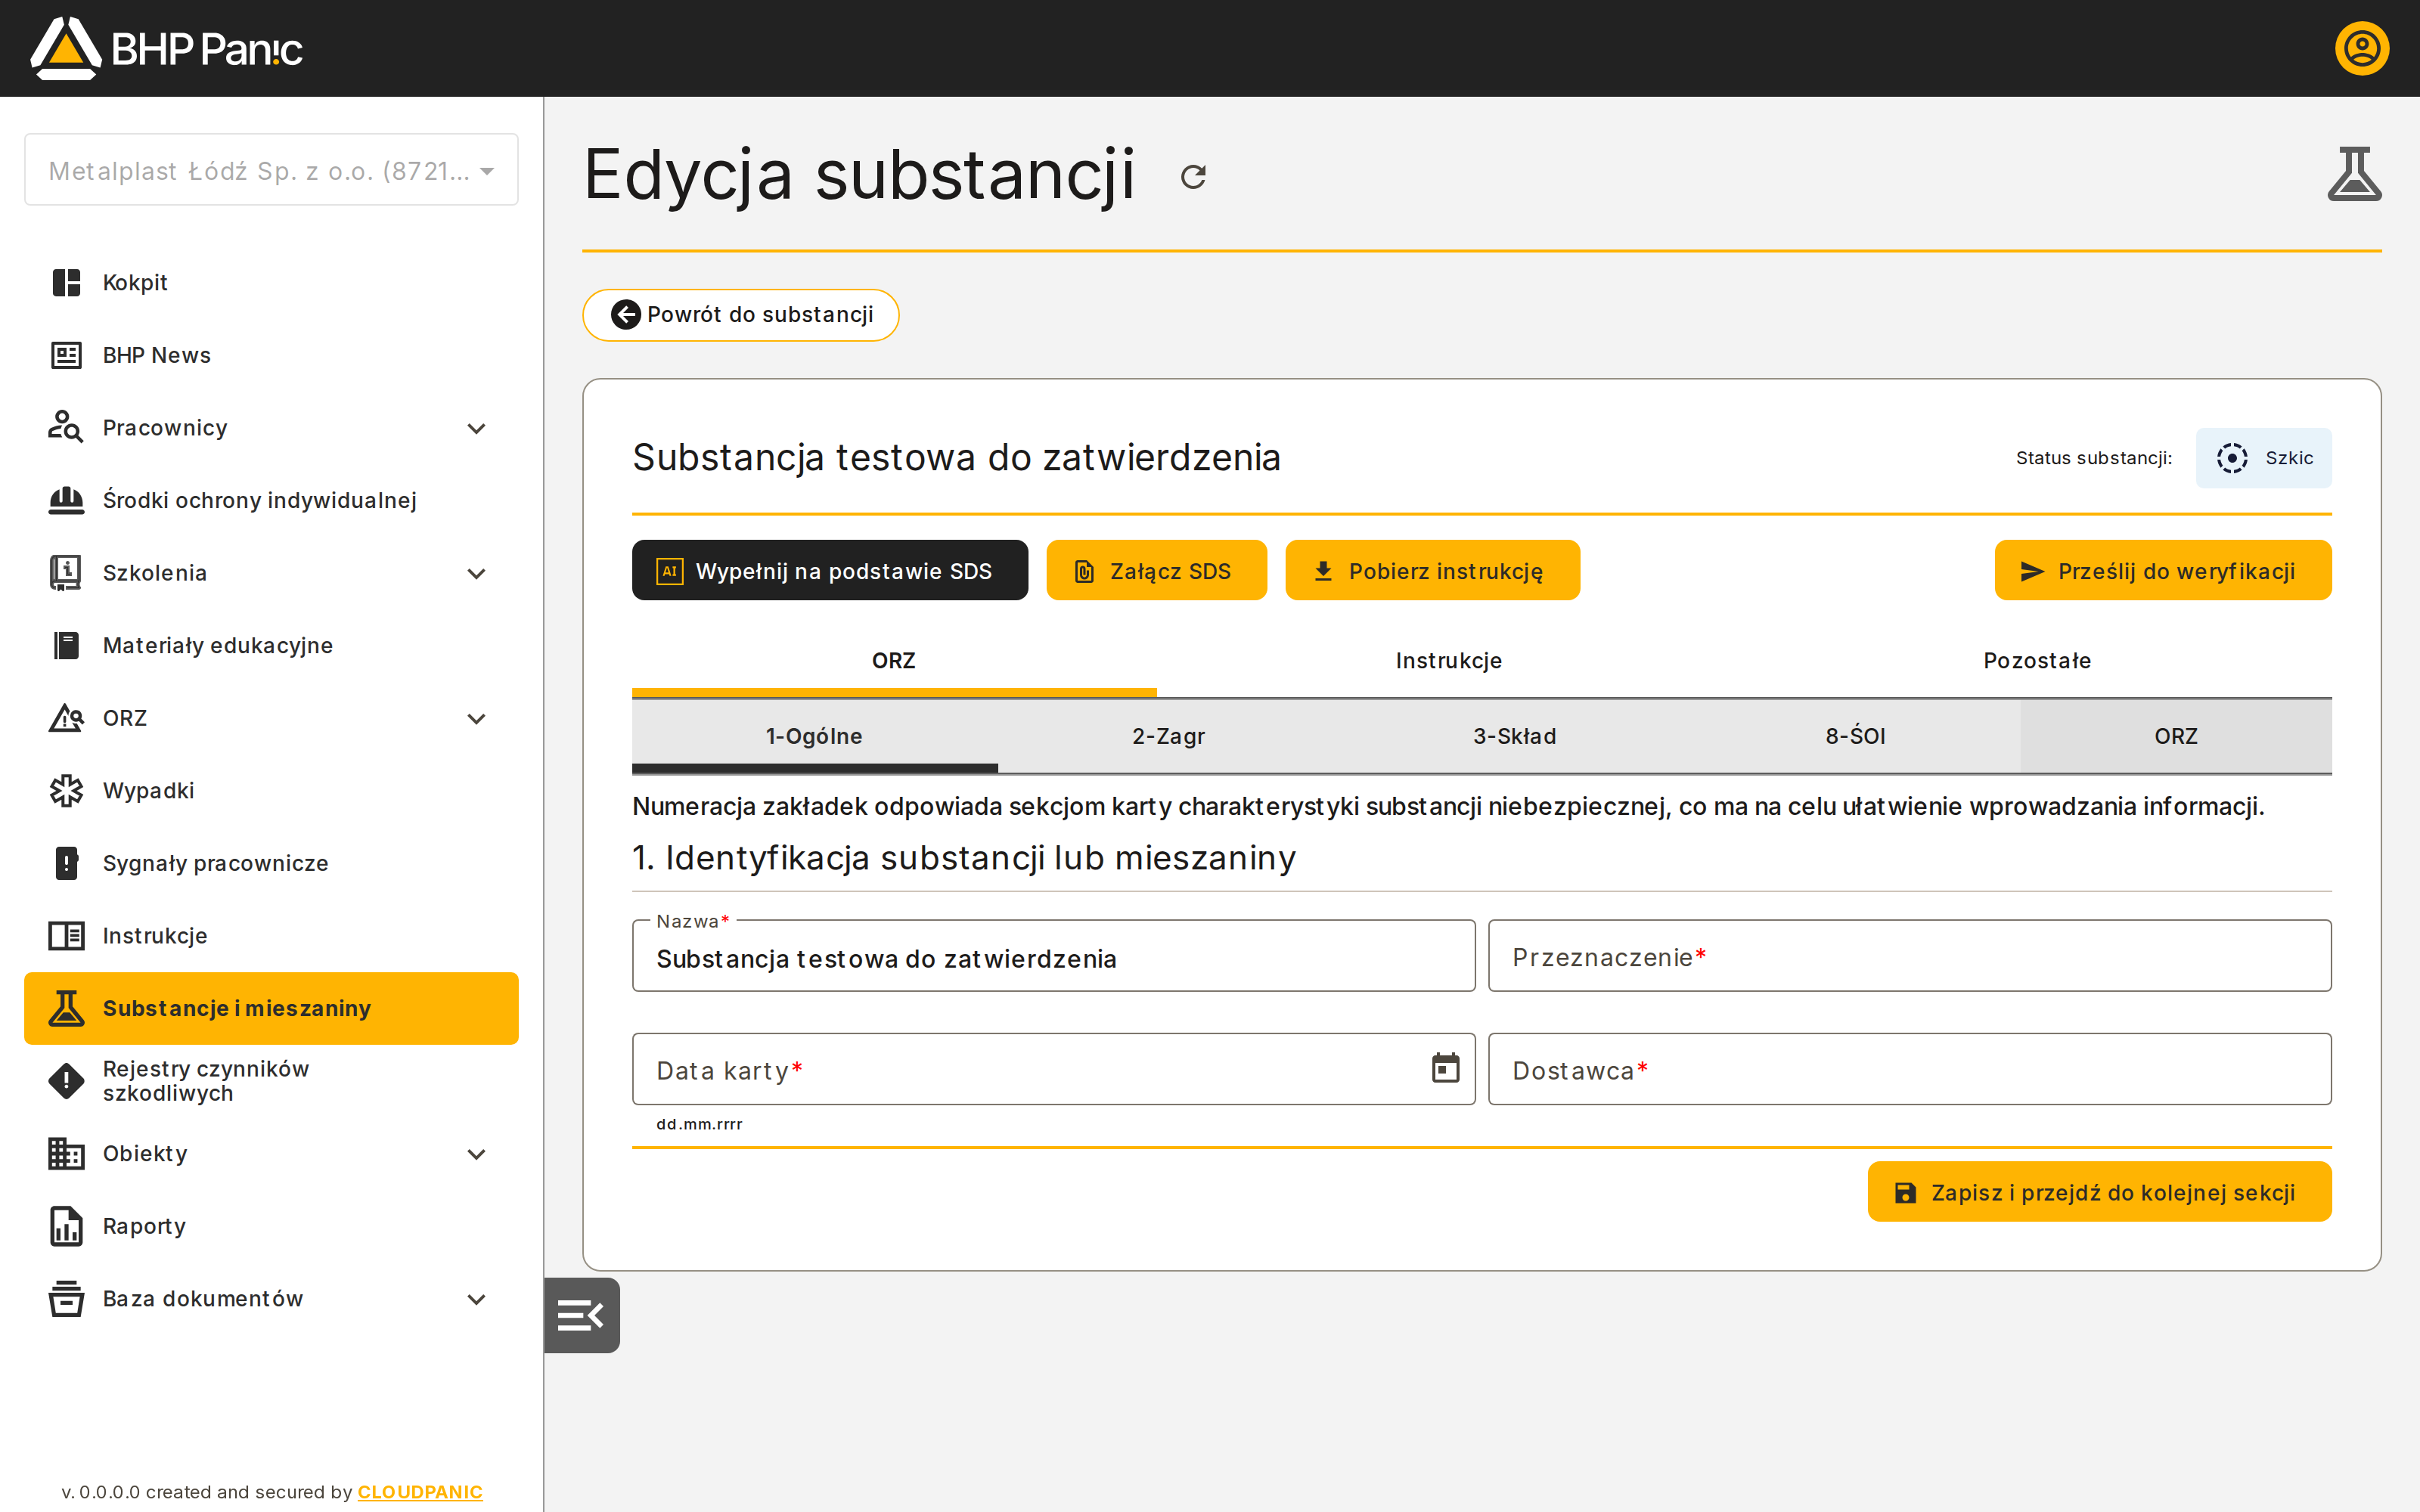
Task: Select the 2-Zagr sub-tab
Action: pos(1168,736)
